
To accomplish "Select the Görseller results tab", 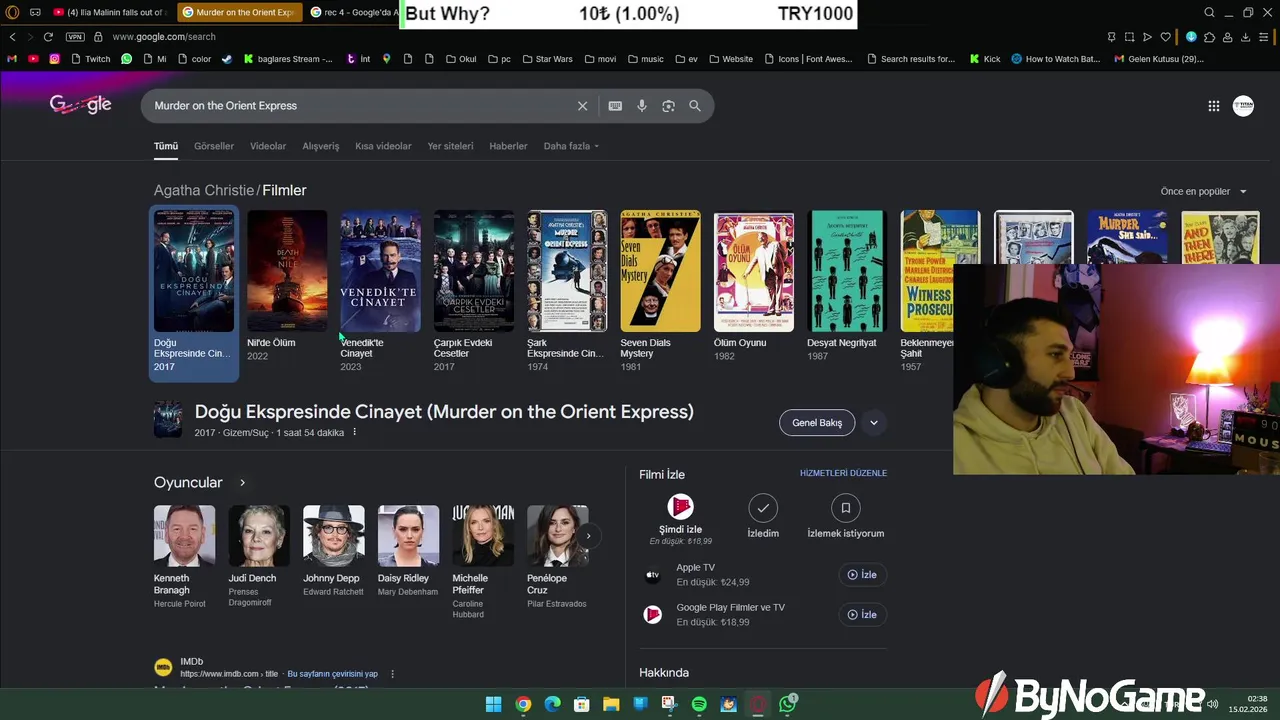I will point(214,146).
